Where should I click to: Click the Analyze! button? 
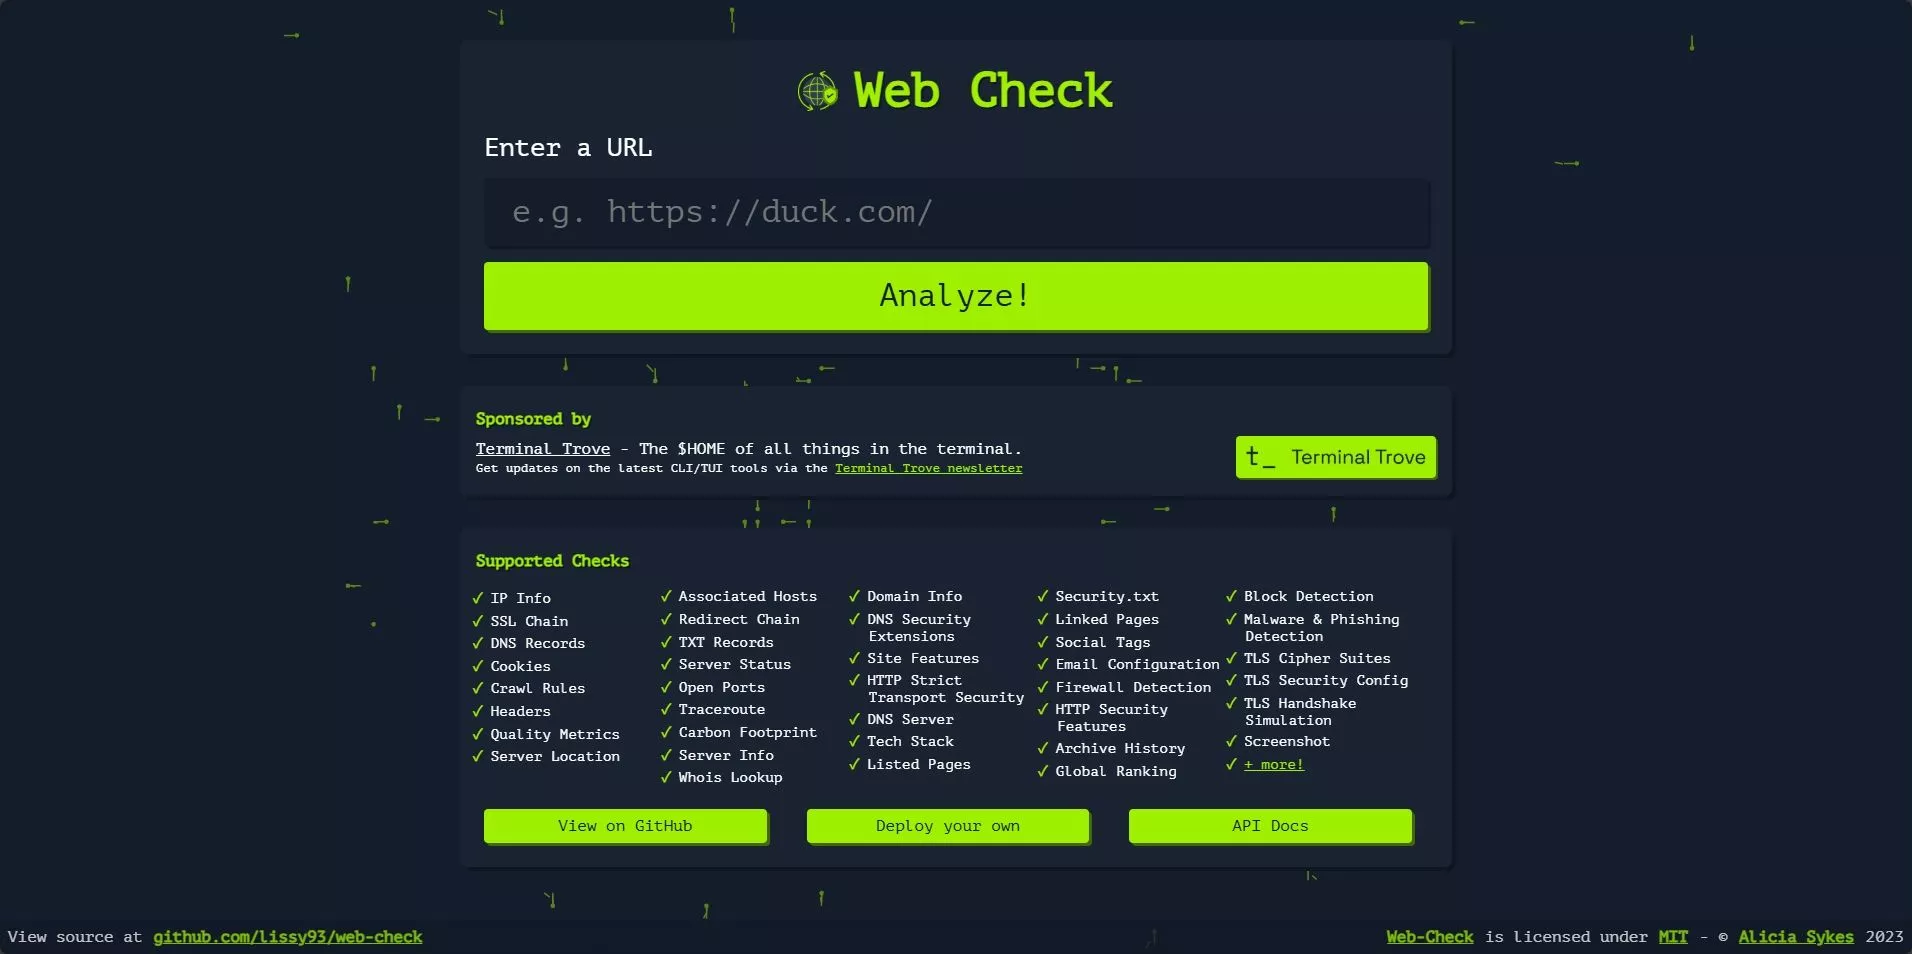click(x=954, y=296)
